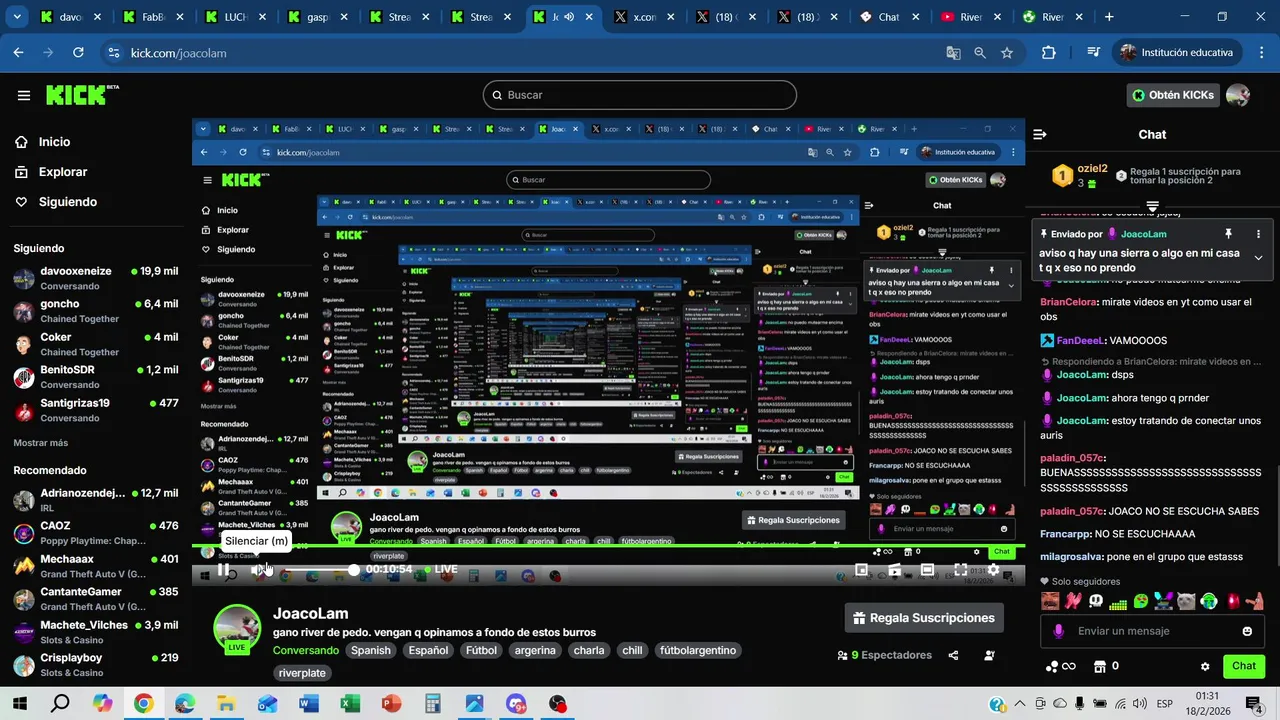
Task: Open Excel from the taskbar
Action: (350, 704)
